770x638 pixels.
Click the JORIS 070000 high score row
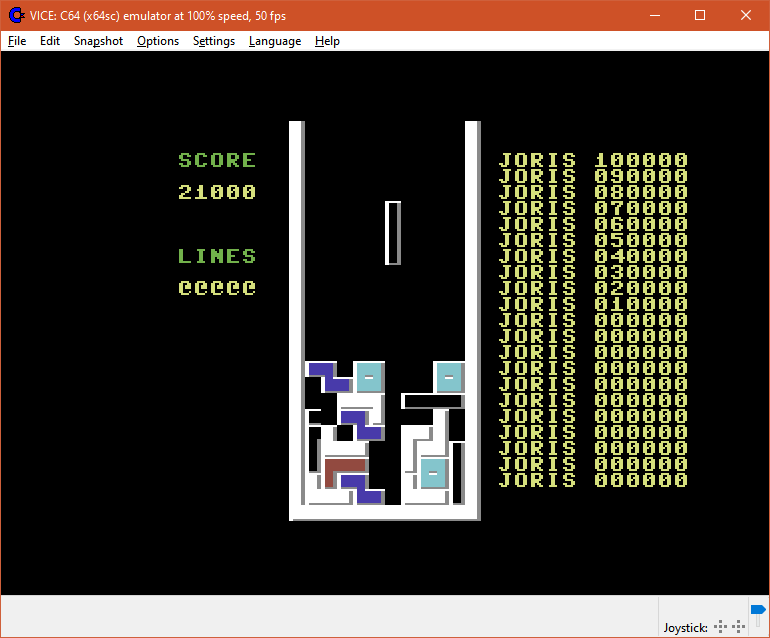(x=593, y=208)
